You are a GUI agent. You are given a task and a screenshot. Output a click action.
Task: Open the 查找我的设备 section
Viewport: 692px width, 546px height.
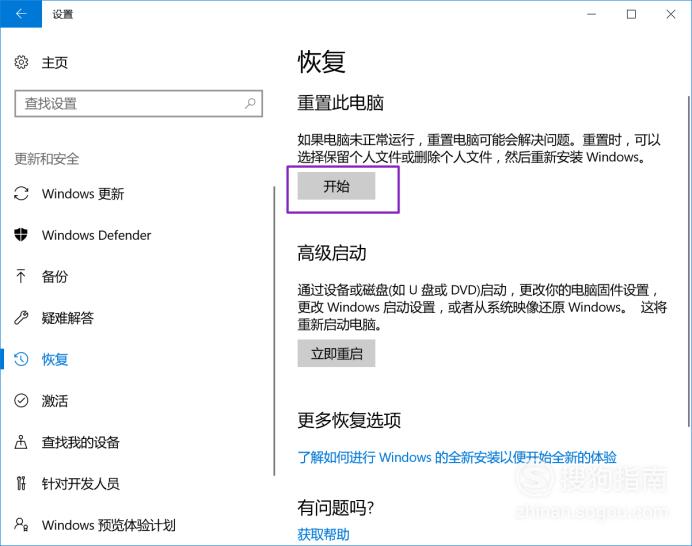click(80, 442)
